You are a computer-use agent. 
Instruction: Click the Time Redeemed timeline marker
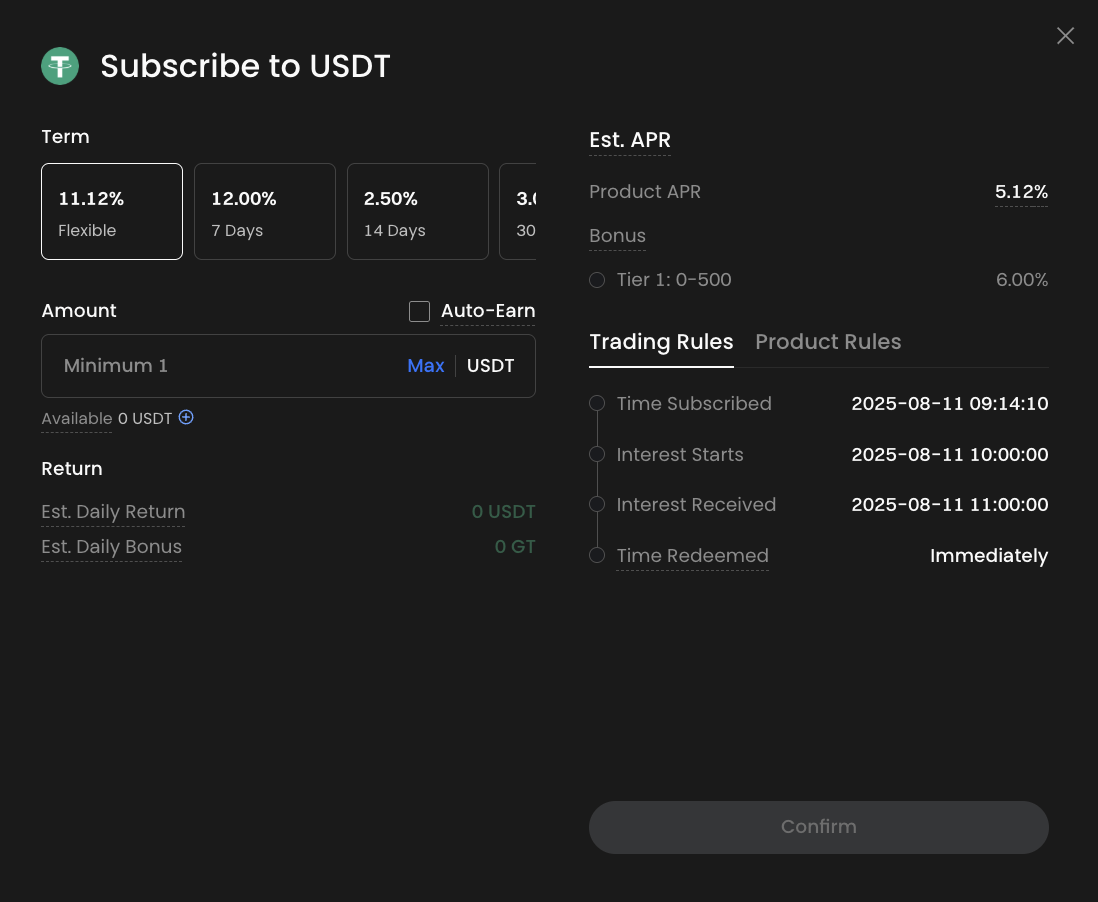click(597, 555)
